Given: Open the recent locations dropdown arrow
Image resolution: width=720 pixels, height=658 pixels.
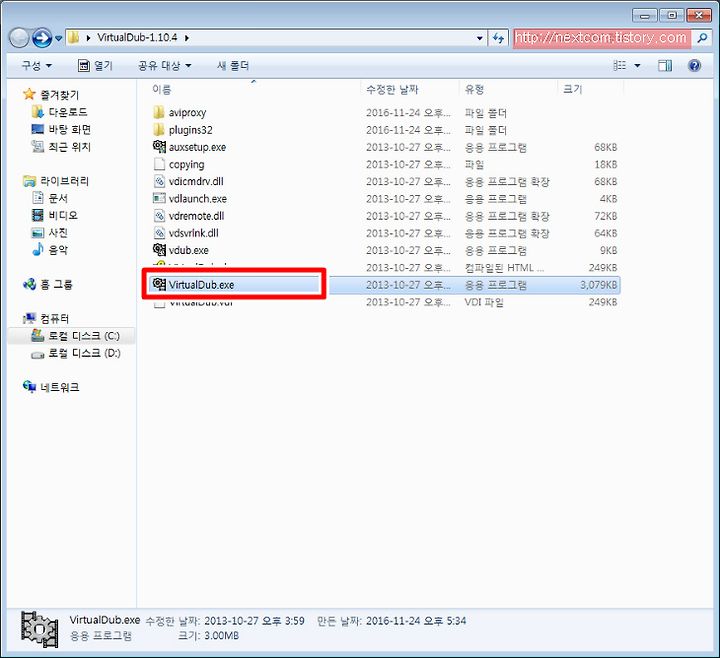Looking at the screenshot, I should coord(58,38).
